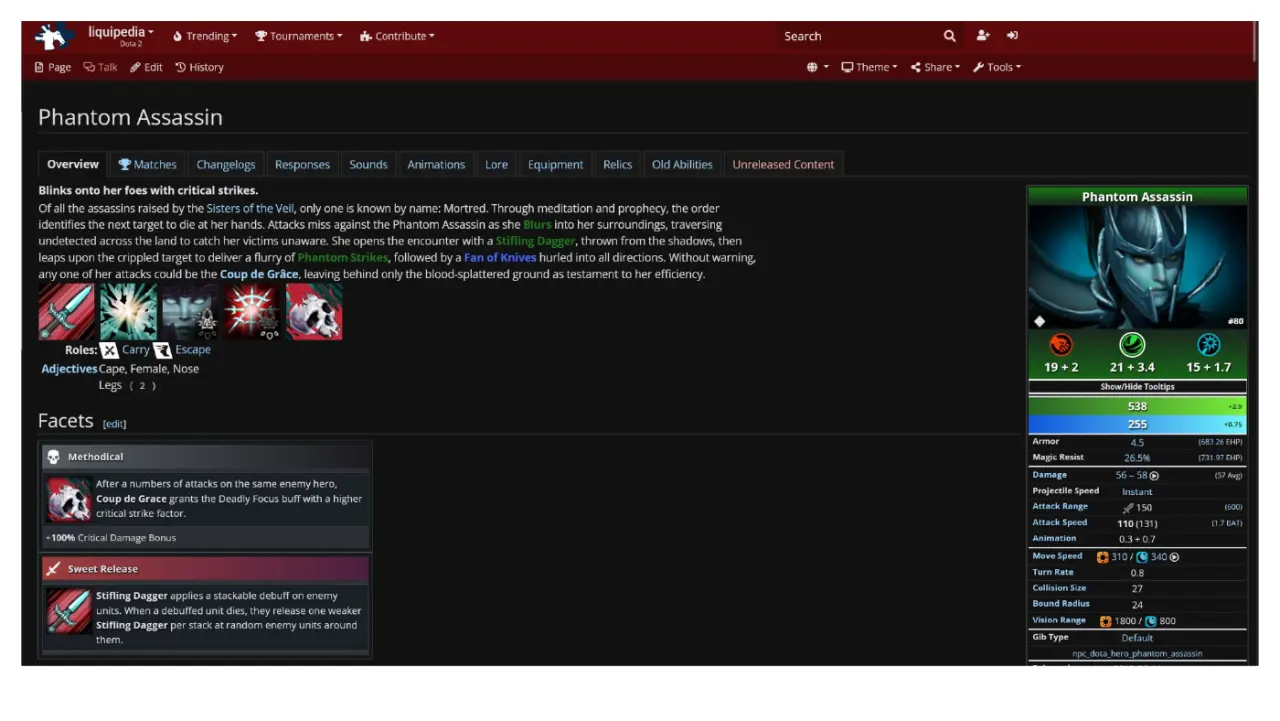Click the Vision Range label in infobox
Viewport: 1280px width, 721px height.
pos(1059,620)
